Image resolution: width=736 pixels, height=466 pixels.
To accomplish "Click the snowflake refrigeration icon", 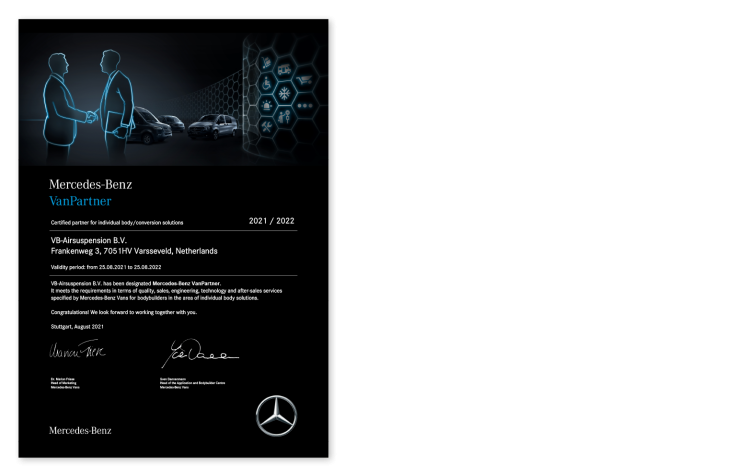I will pos(284,93).
